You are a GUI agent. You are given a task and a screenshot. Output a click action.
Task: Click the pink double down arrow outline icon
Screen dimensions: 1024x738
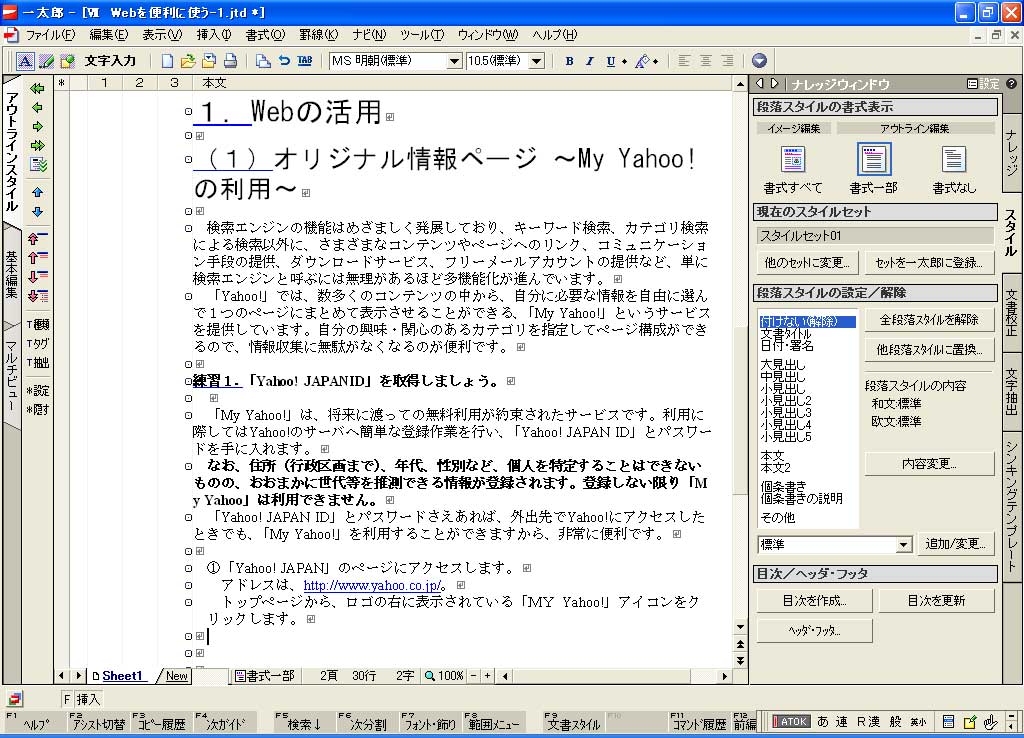(38, 296)
